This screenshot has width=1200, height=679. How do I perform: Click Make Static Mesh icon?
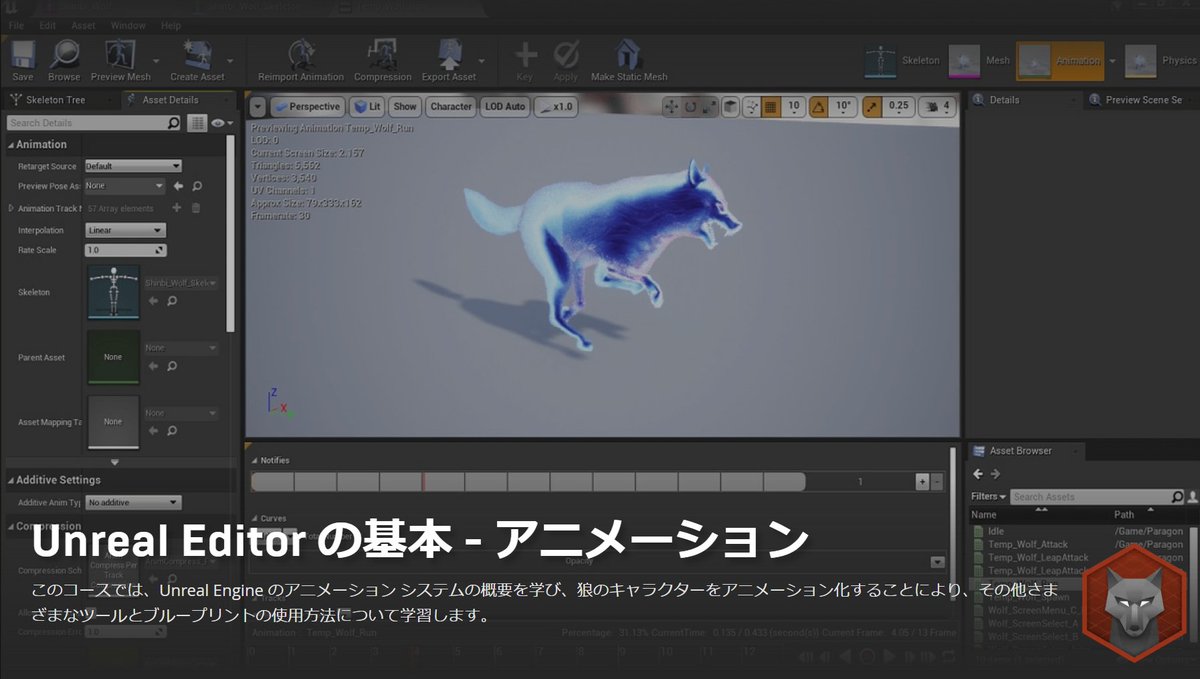coord(629,60)
